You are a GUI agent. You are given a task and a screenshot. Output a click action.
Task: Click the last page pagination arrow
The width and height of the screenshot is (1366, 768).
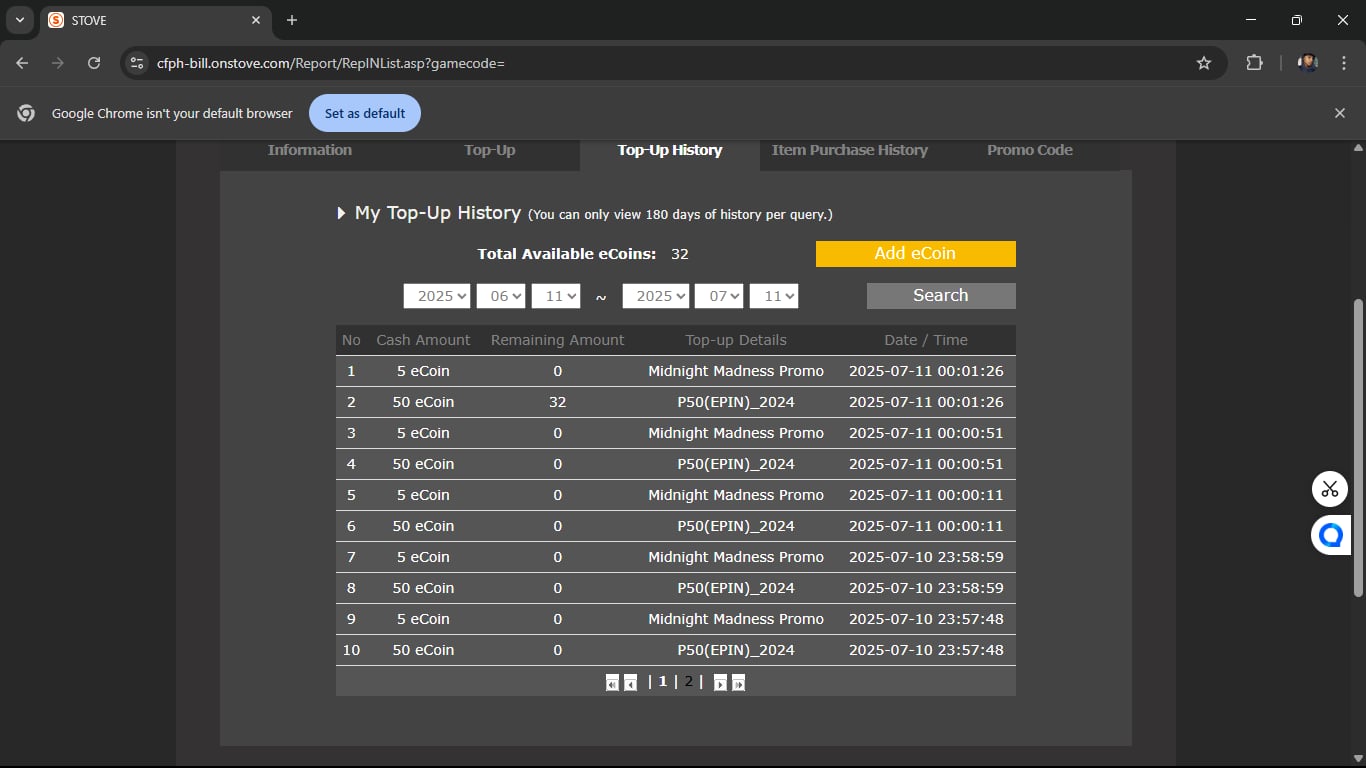[738, 683]
